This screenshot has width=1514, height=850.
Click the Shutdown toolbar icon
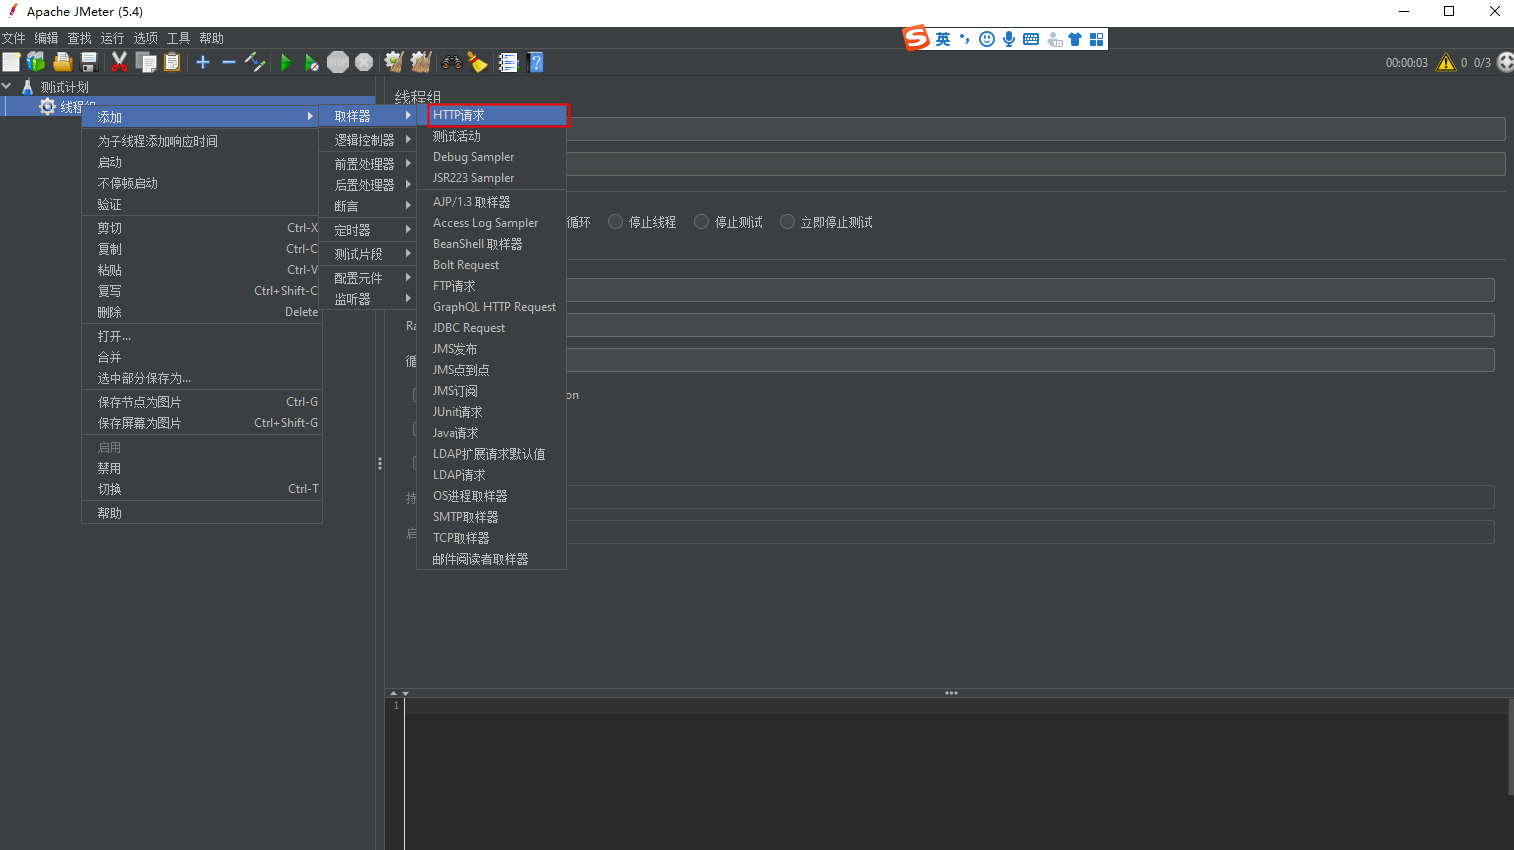coord(364,62)
